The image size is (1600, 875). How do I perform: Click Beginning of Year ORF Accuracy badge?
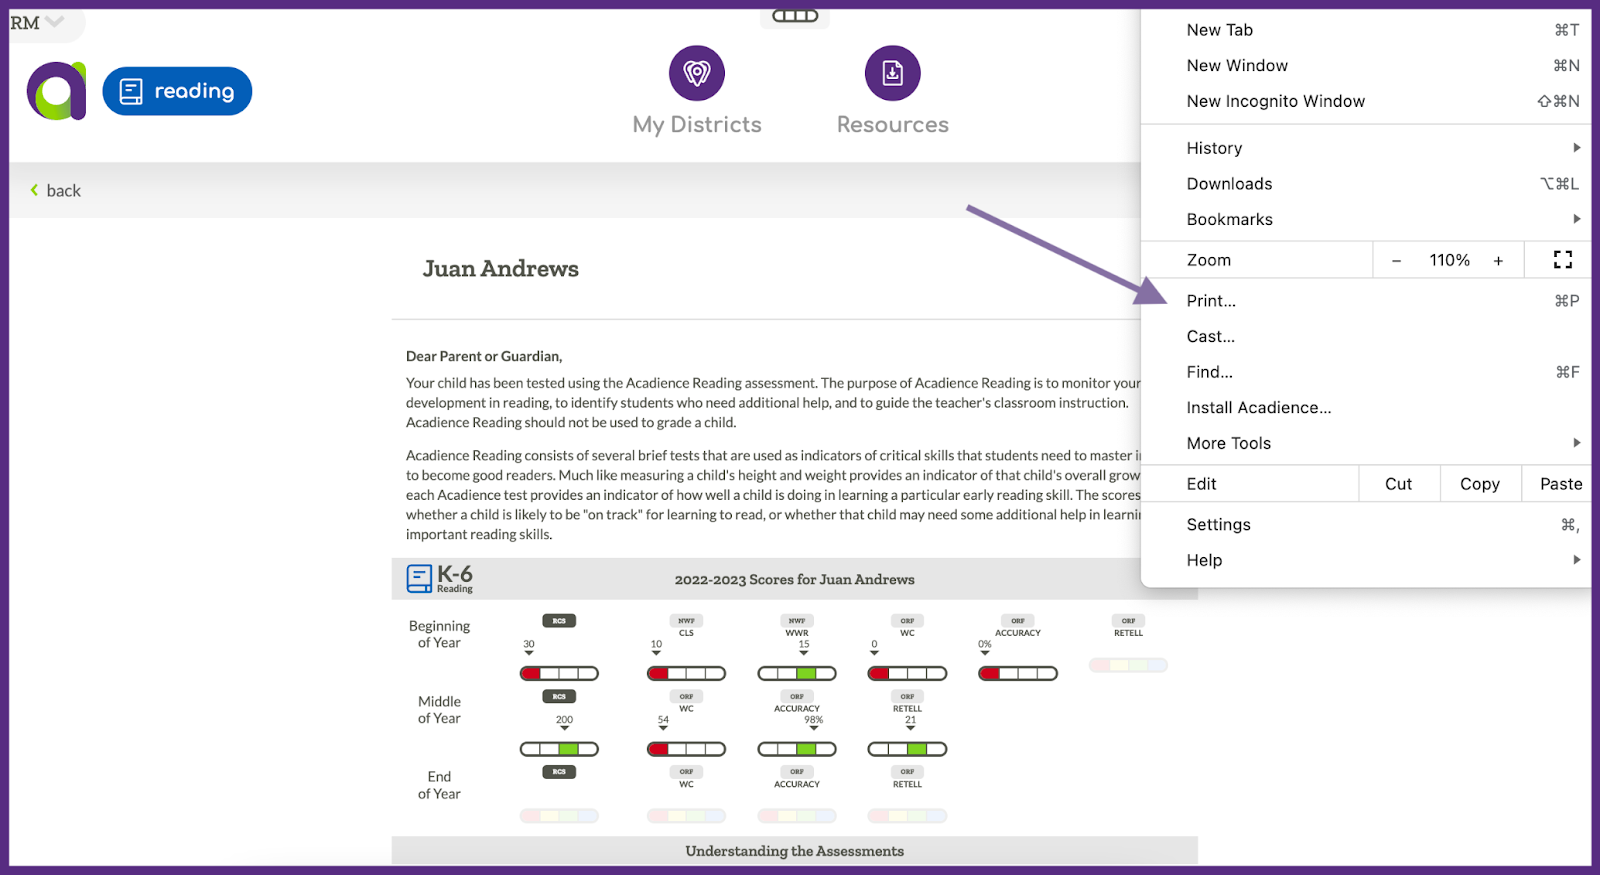click(x=1018, y=621)
